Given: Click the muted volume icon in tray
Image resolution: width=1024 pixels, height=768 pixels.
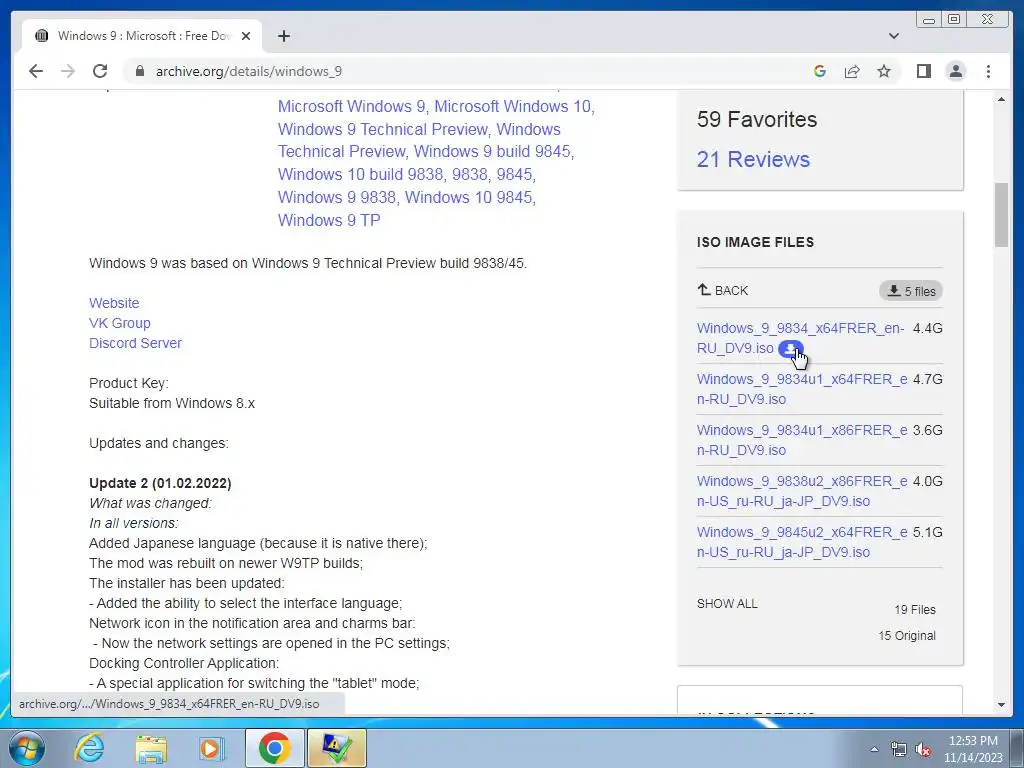Looking at the screenshot, I should pos(923,750).
